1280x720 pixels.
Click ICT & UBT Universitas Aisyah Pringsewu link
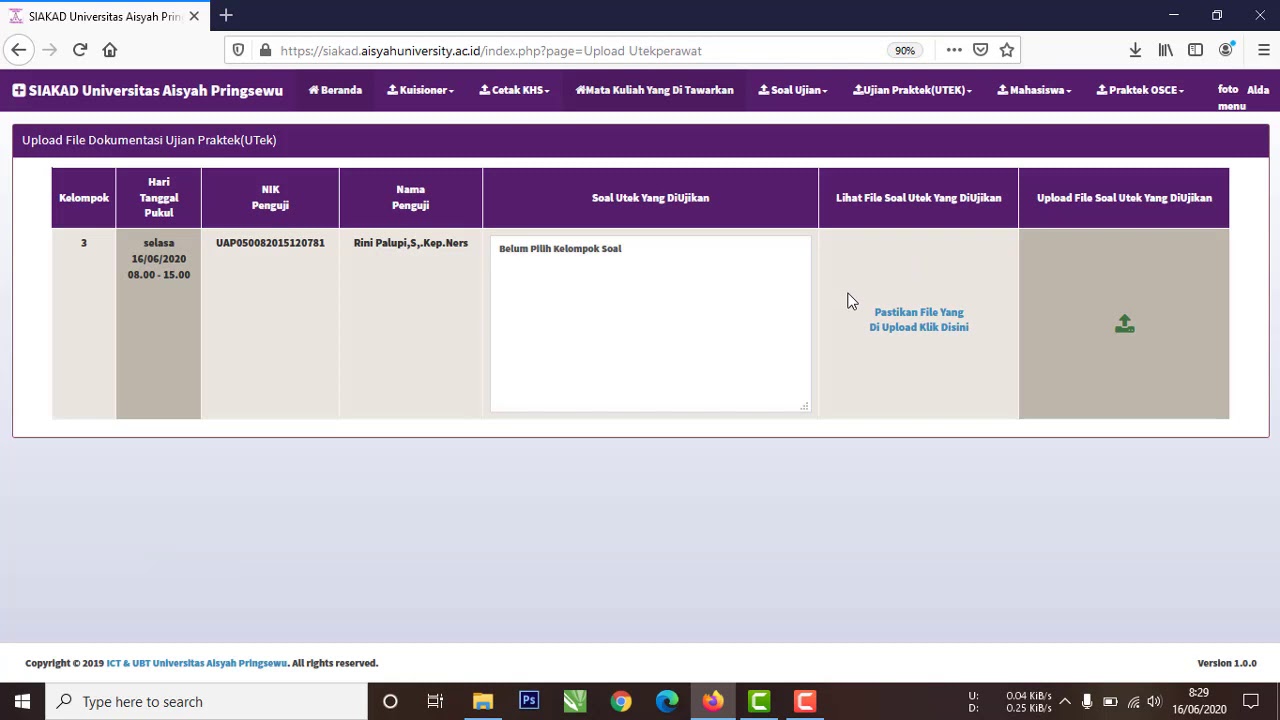point(197,663)
